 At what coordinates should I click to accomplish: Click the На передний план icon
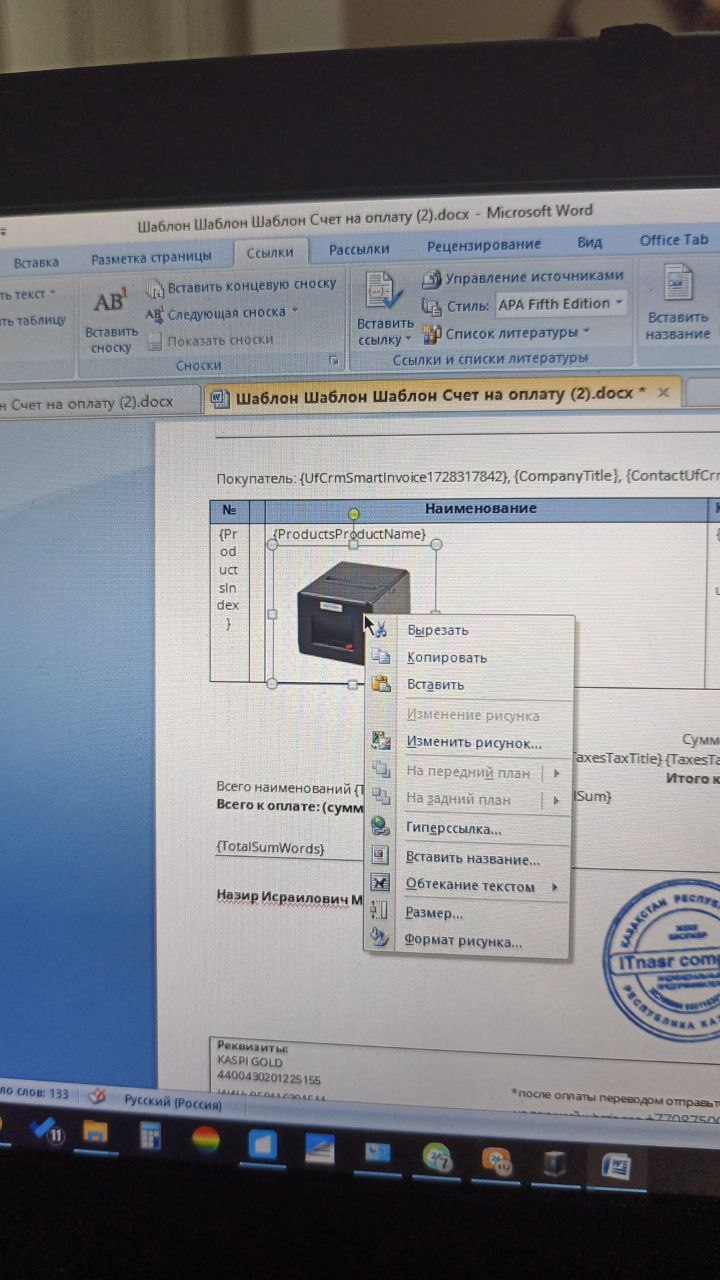[x=380, y=771]
